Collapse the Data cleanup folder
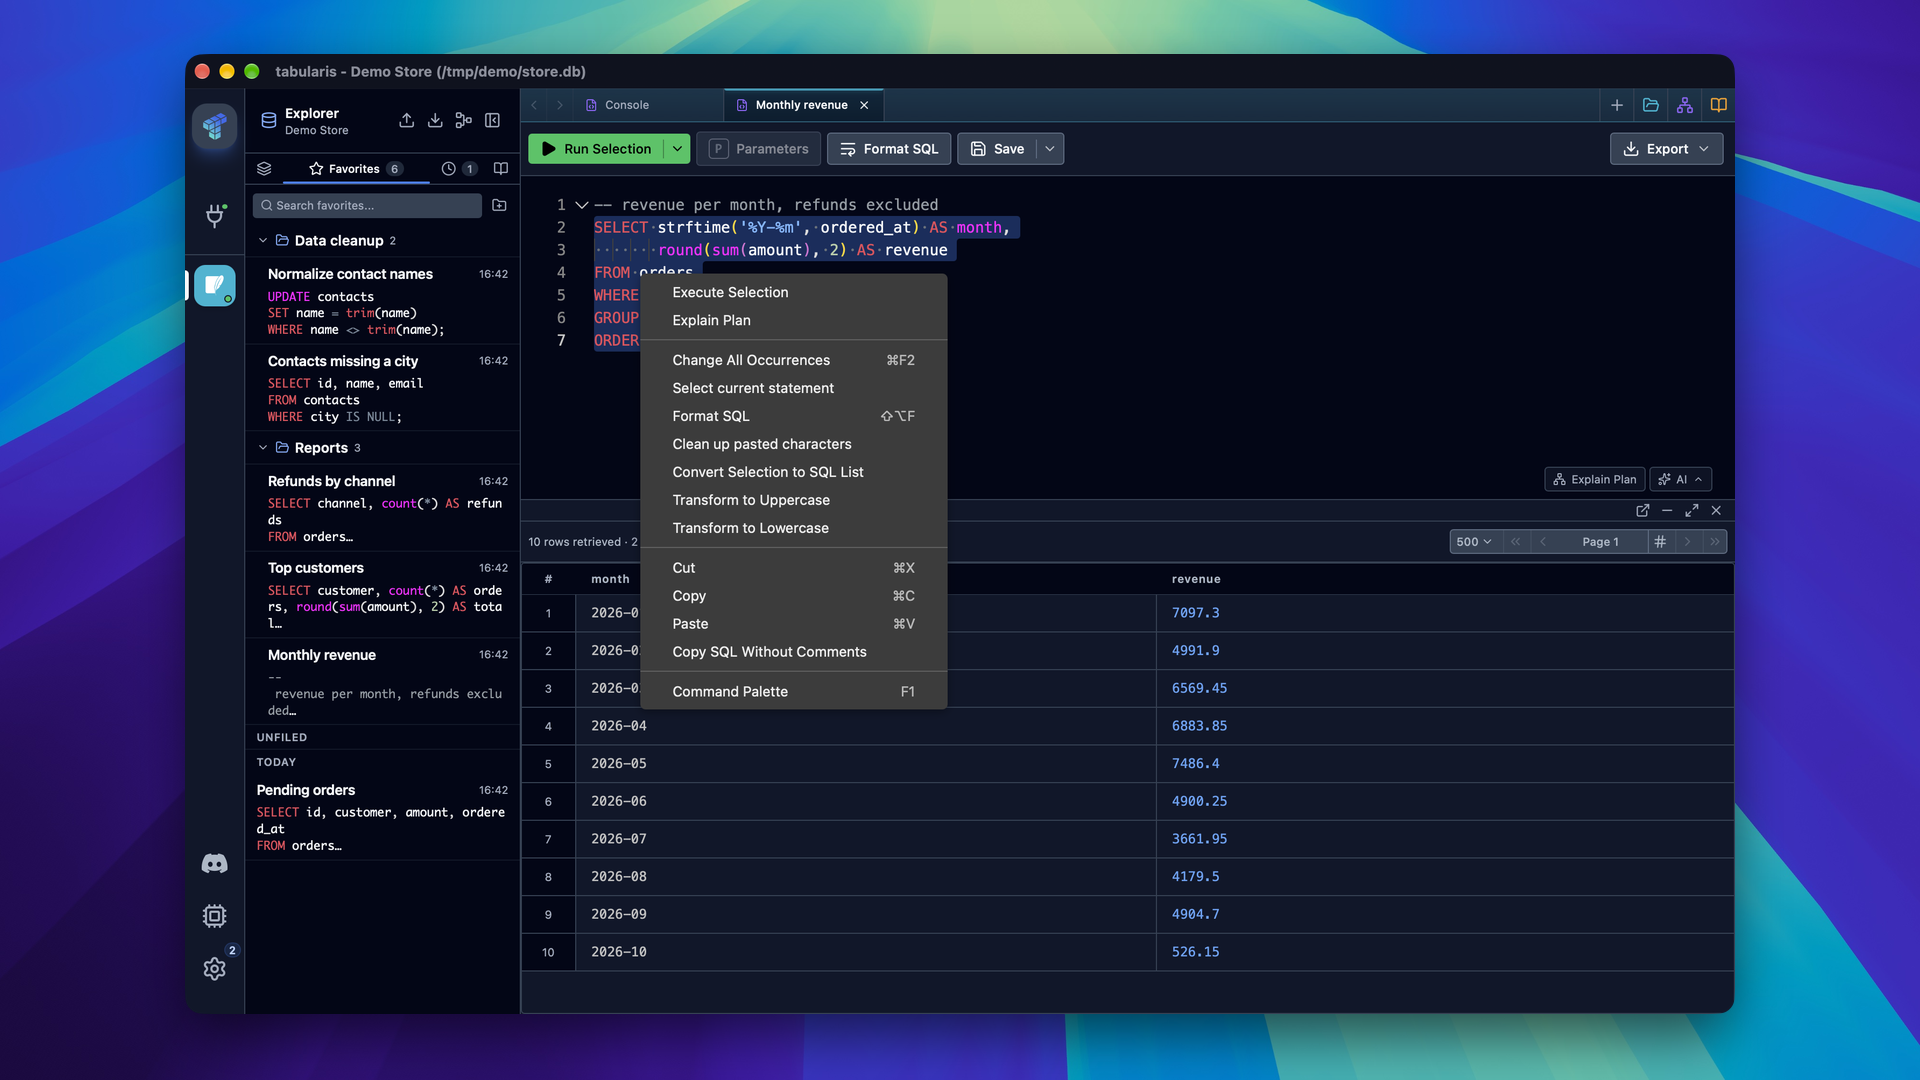Screen dimensions: 1920x1080 coord(263,241)
